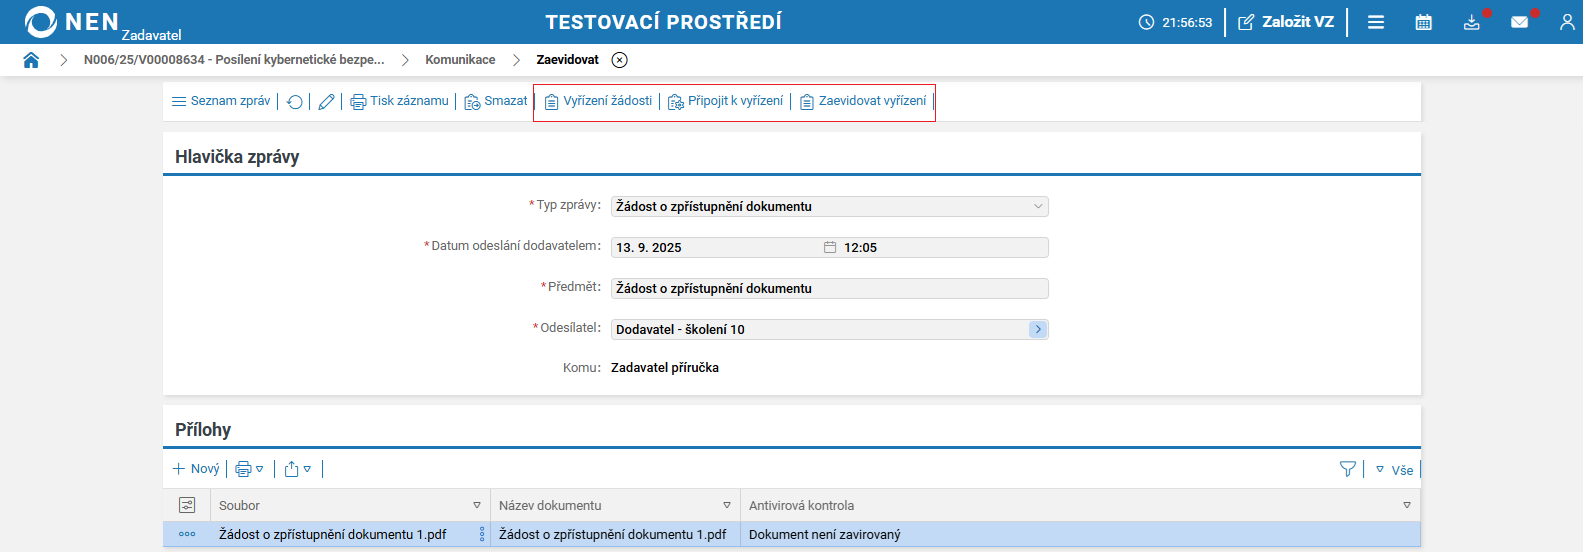Open attachments export dropdown

(x=298, y=469)
